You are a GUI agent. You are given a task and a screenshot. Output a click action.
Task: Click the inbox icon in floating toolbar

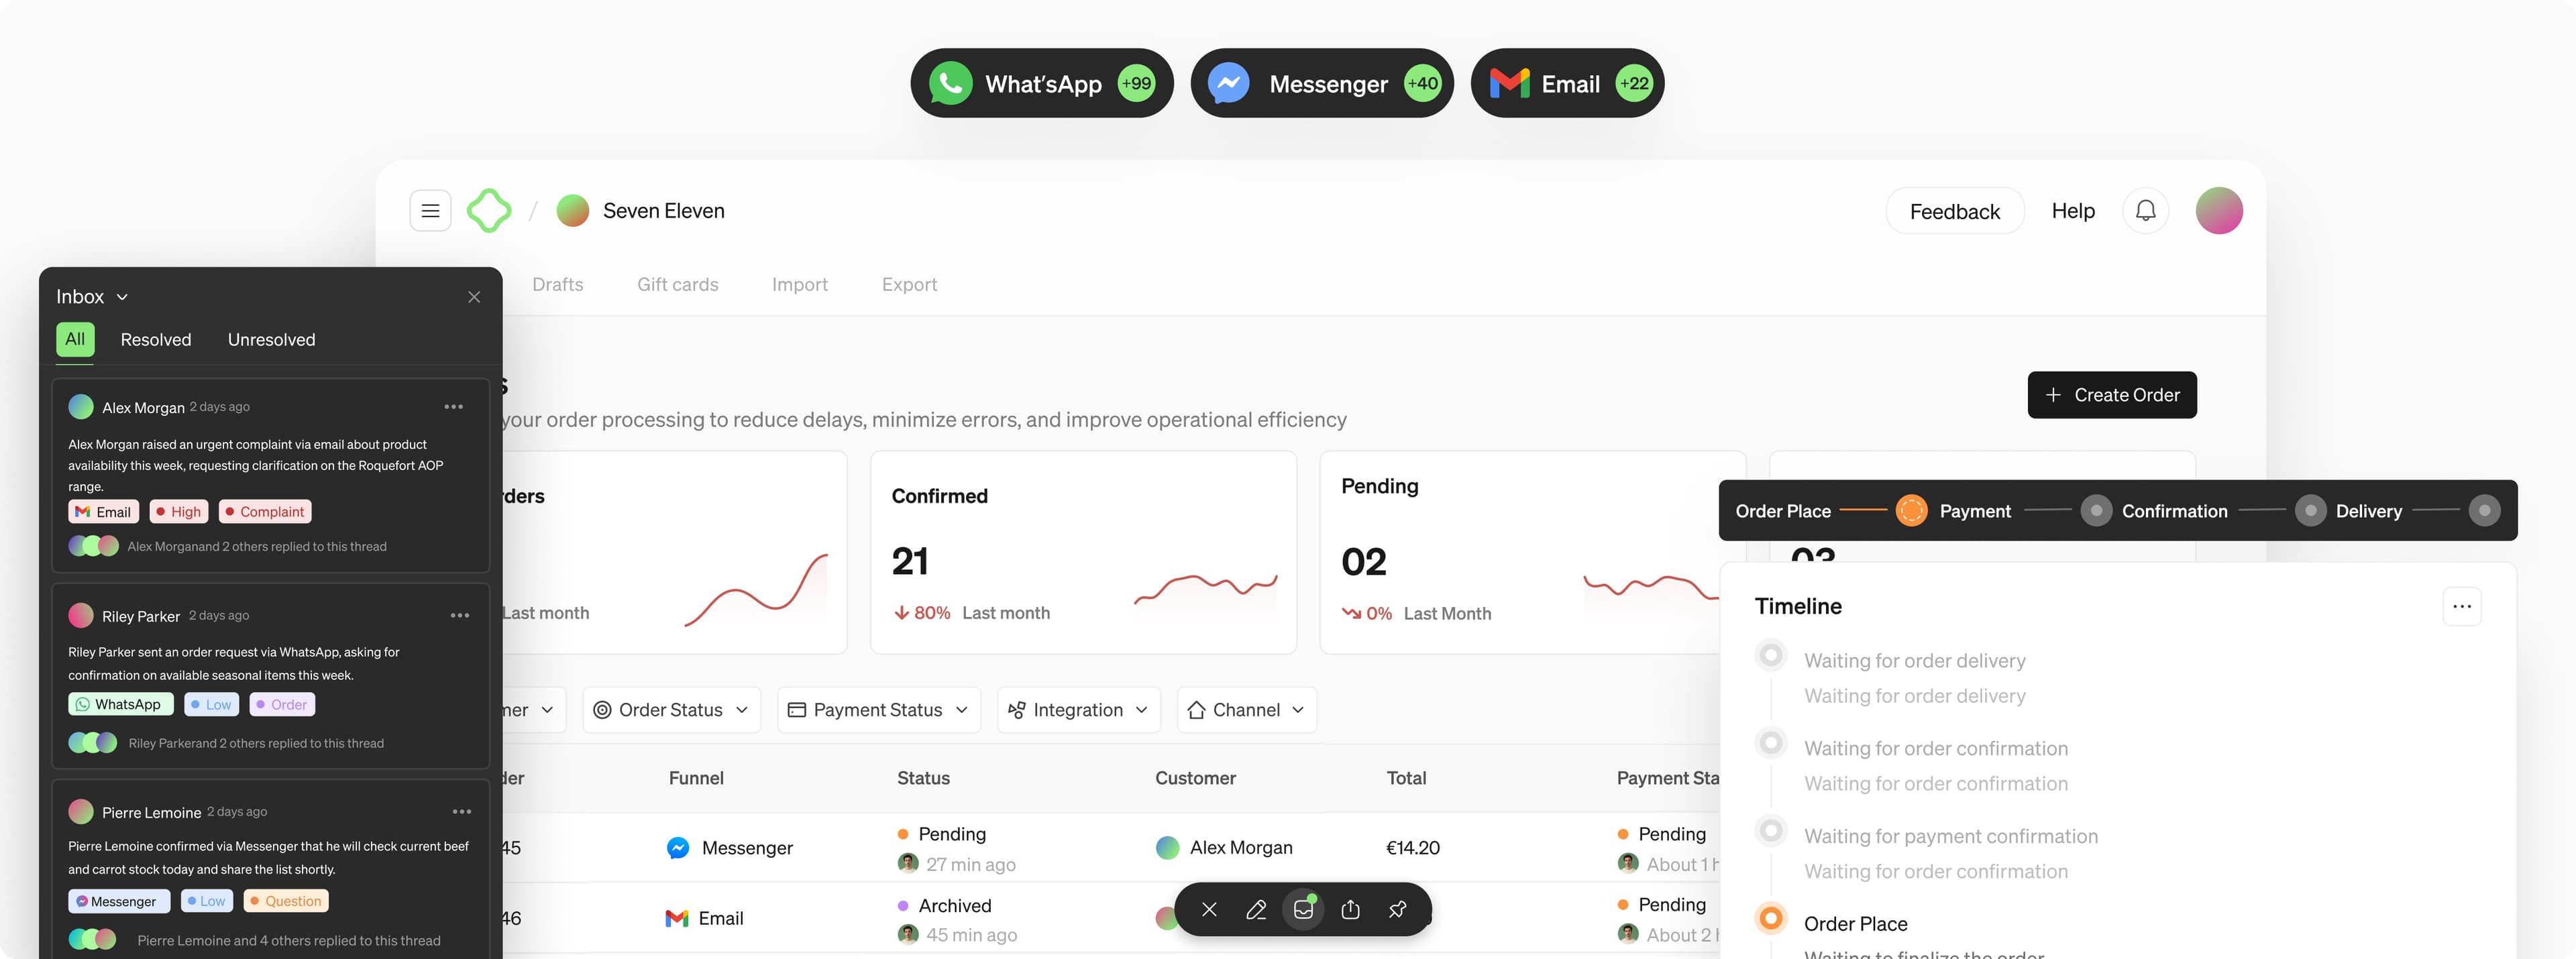(1303, 909)
